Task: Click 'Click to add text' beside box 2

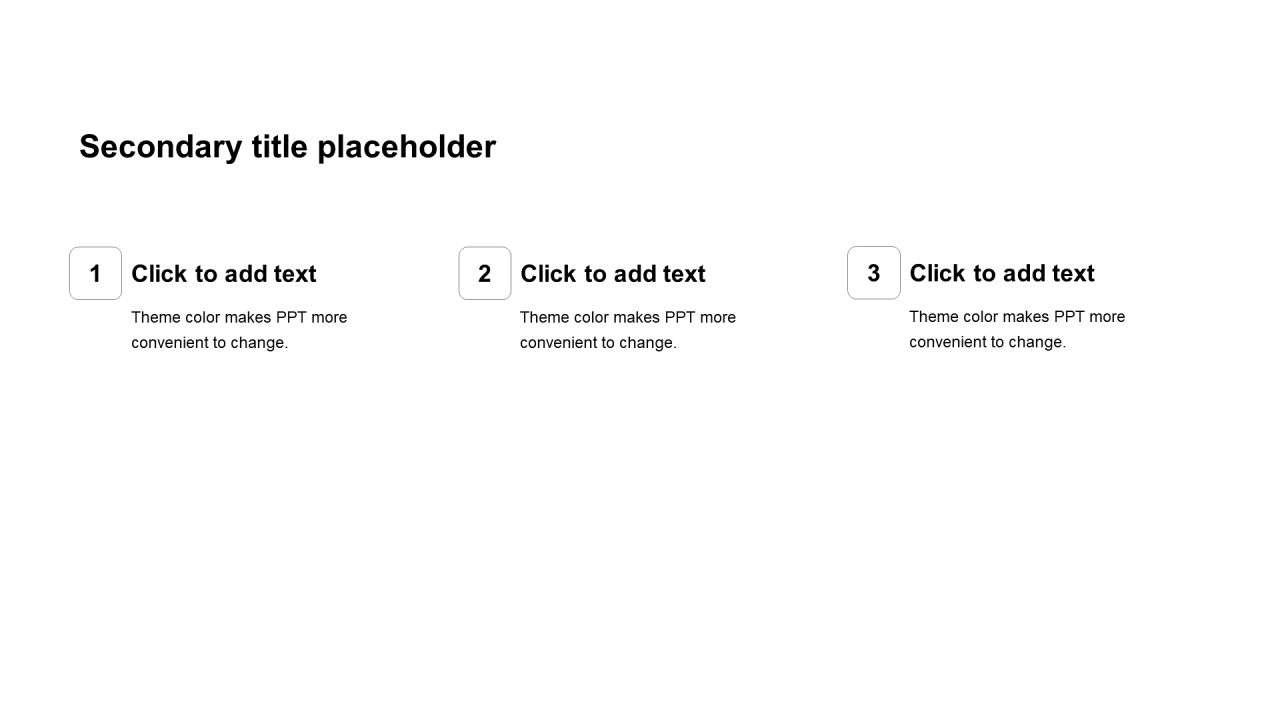Action: pyautogui.click(x=613, y=274)
